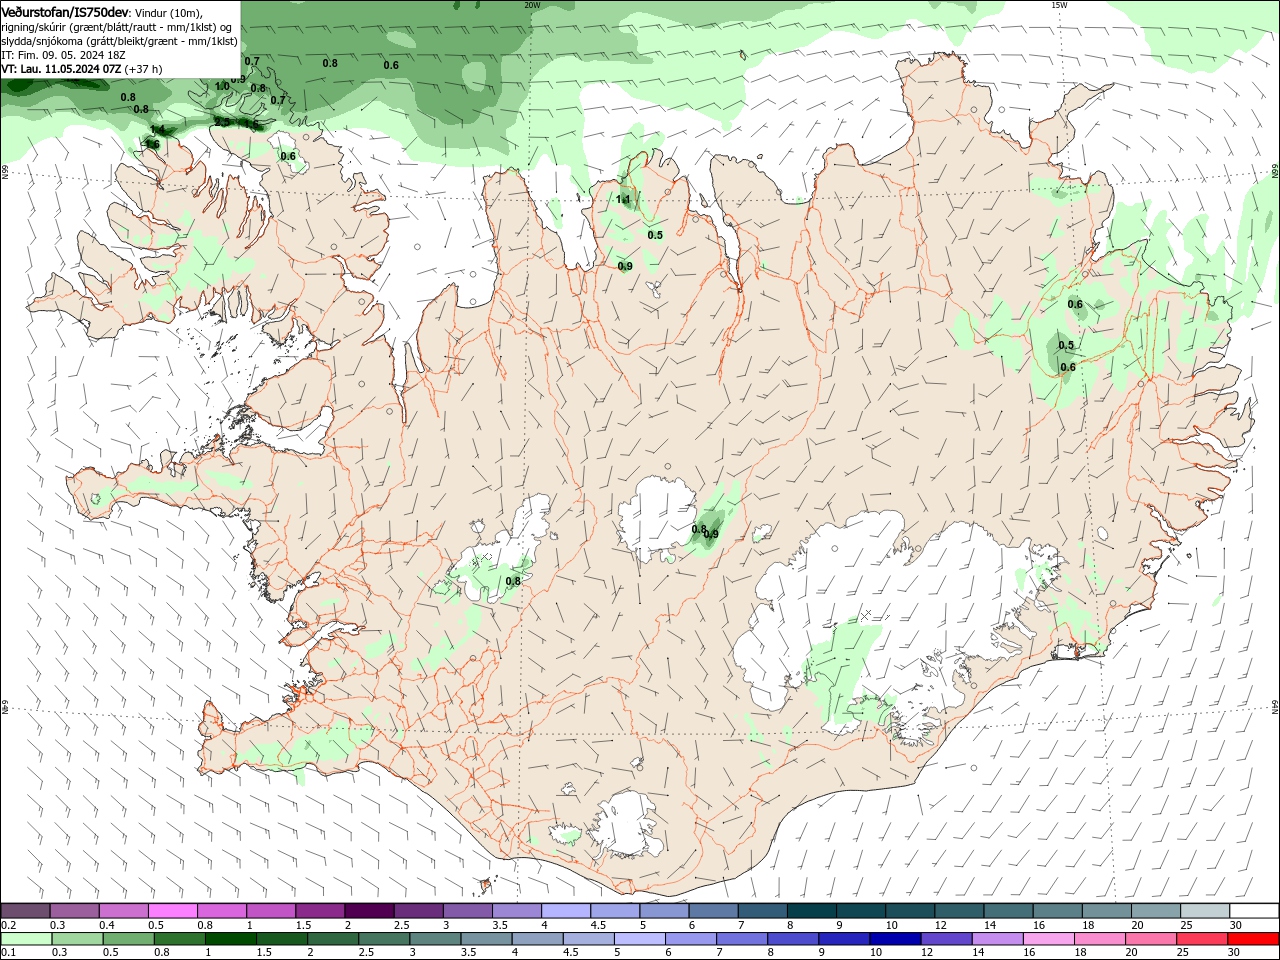Click the bold "VT: Lau. 11.05.2024 07Z" text
The height and width of the screenshot is (960, 1280).
click(61, 69)
